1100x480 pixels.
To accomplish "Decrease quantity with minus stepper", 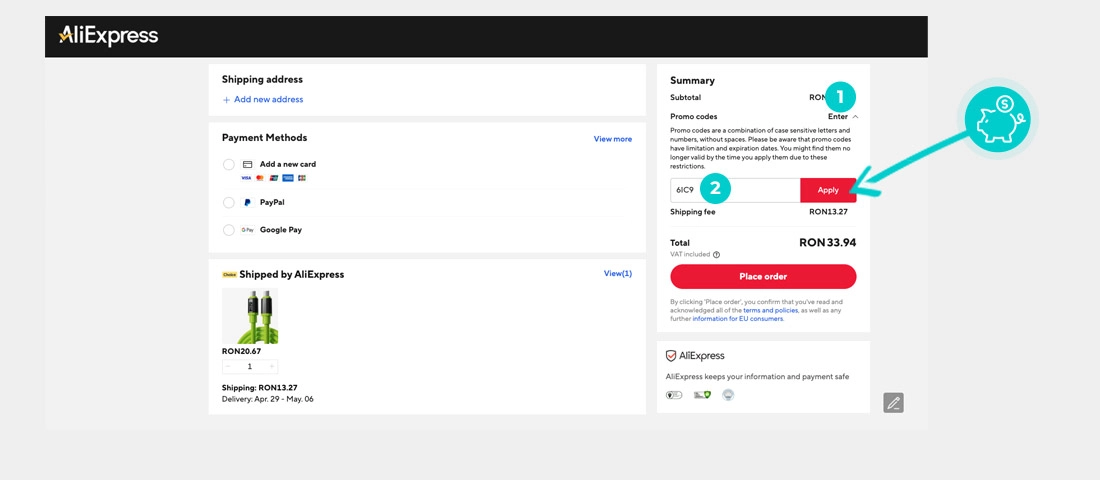I will coord(228,366).
